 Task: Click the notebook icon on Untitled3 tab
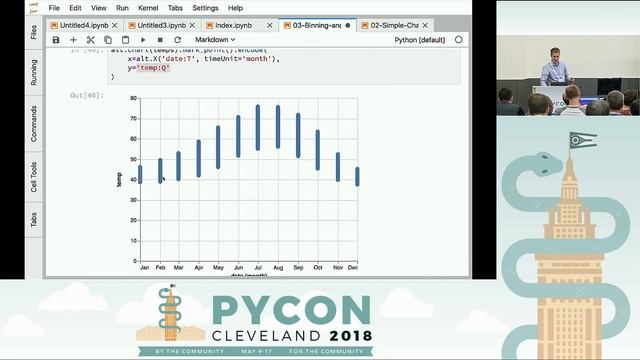coord(132,25)
